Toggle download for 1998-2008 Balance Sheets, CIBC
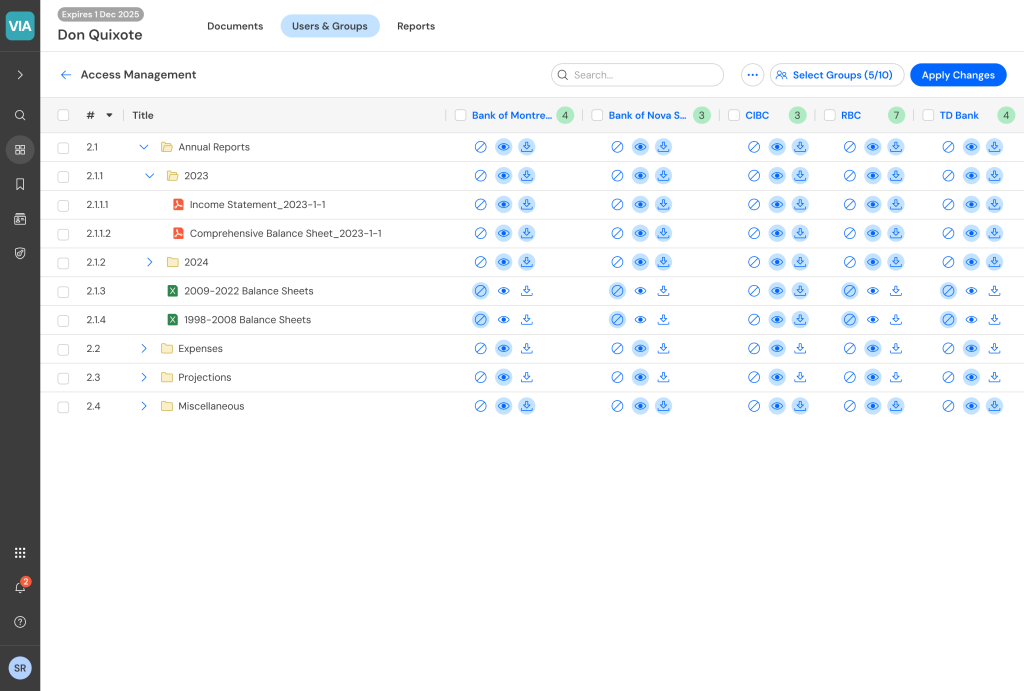Viewport: 1024px width, 691px height. click(x=800, y=319)
